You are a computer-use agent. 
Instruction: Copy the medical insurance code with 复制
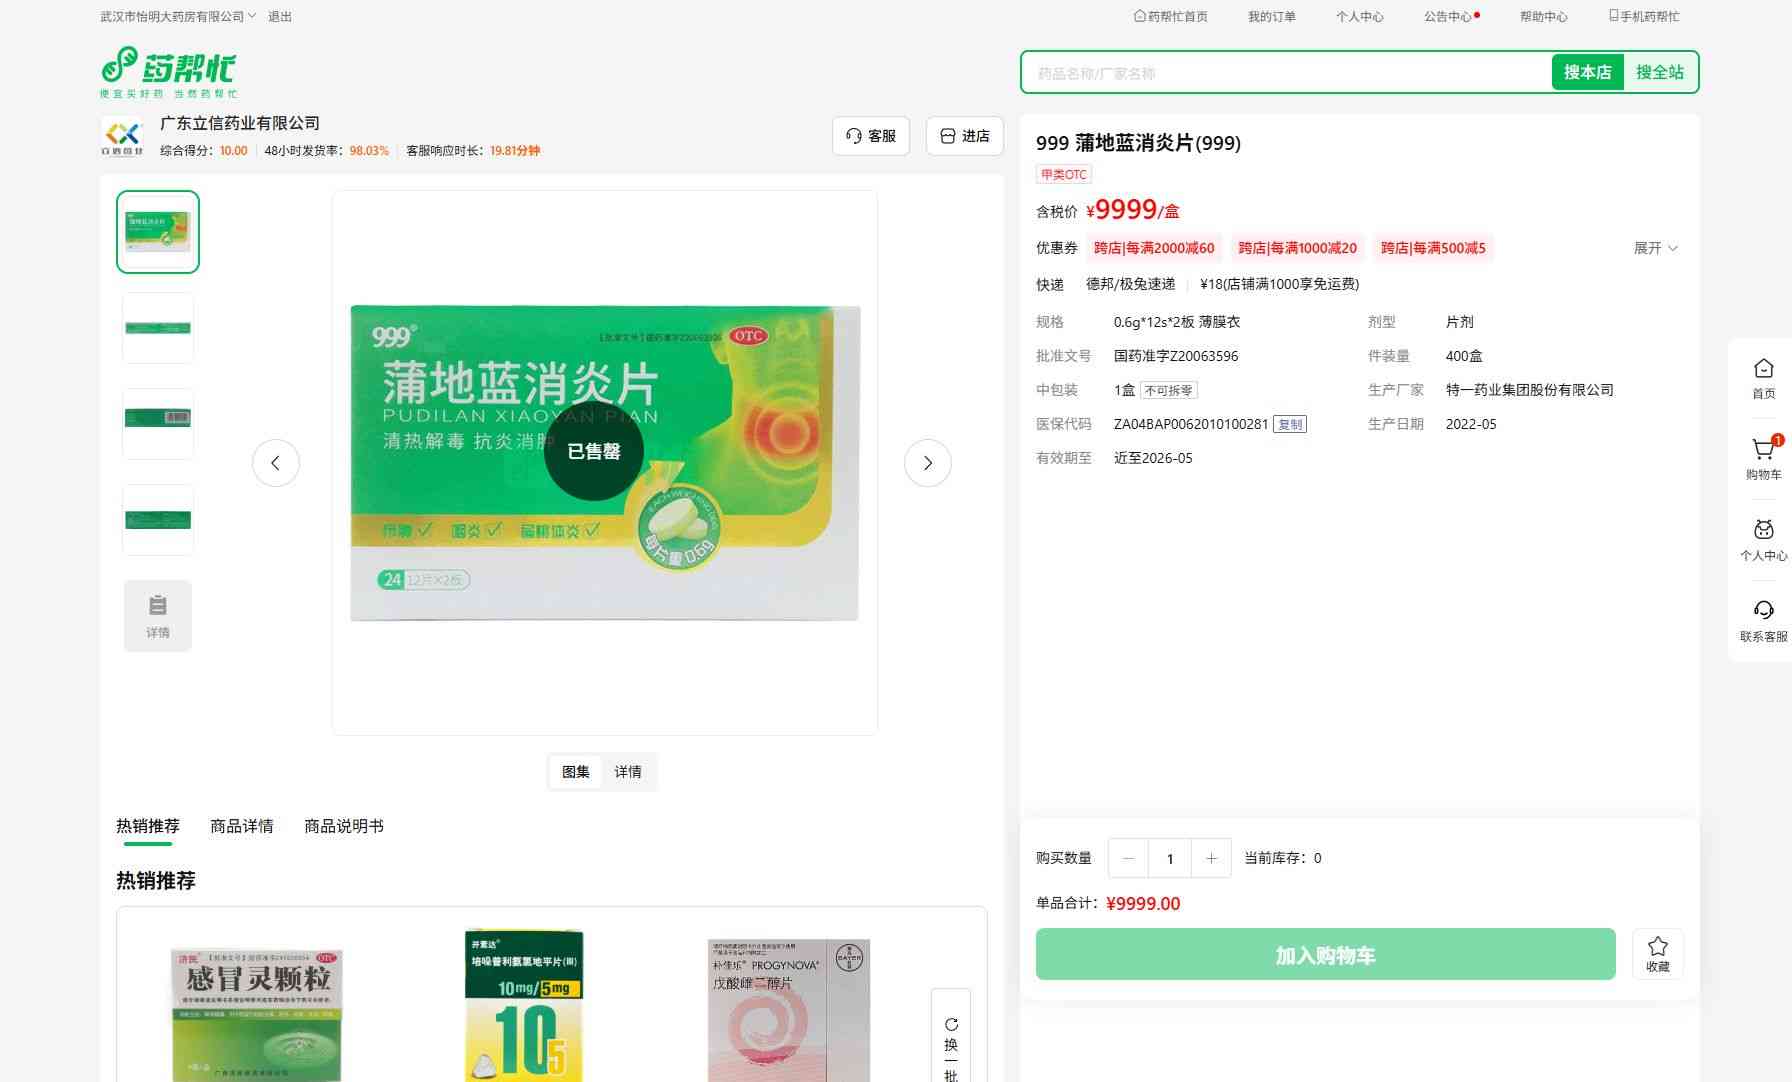[x=1290, y=425]
